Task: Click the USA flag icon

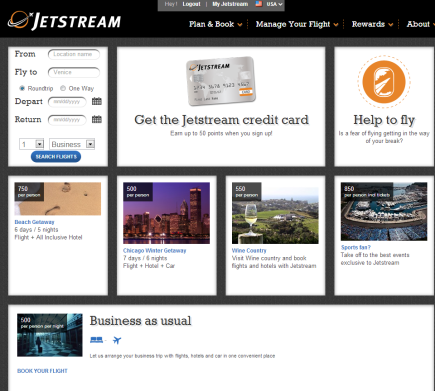Action: (x=259, y=4)
